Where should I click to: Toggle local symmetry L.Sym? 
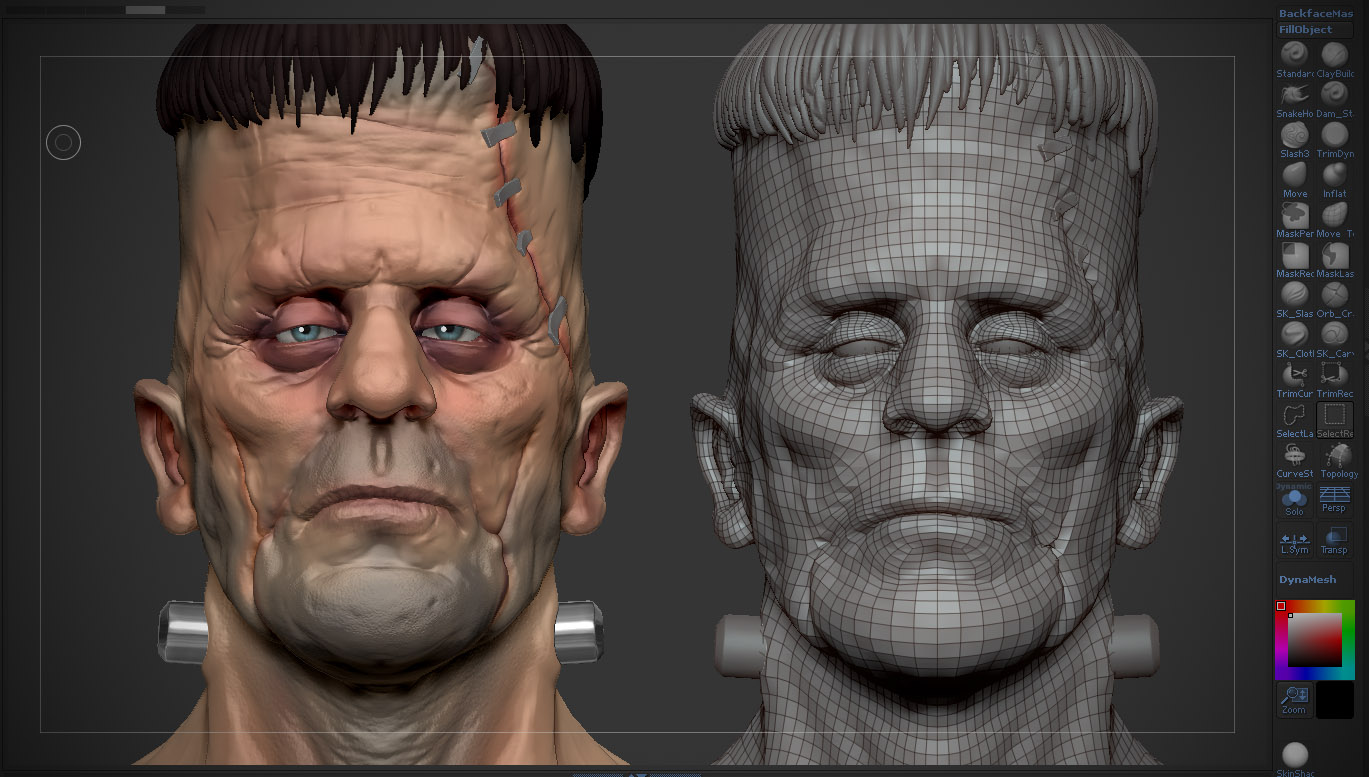(1295, 540)
